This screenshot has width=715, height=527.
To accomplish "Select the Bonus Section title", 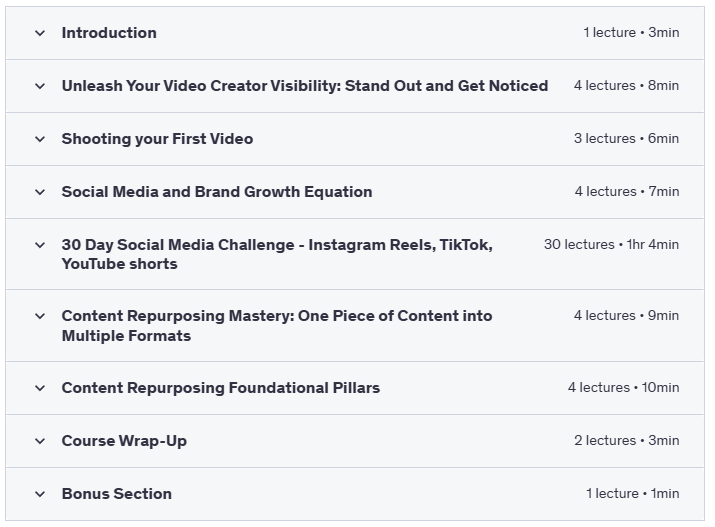I will (x=116, y=494).
